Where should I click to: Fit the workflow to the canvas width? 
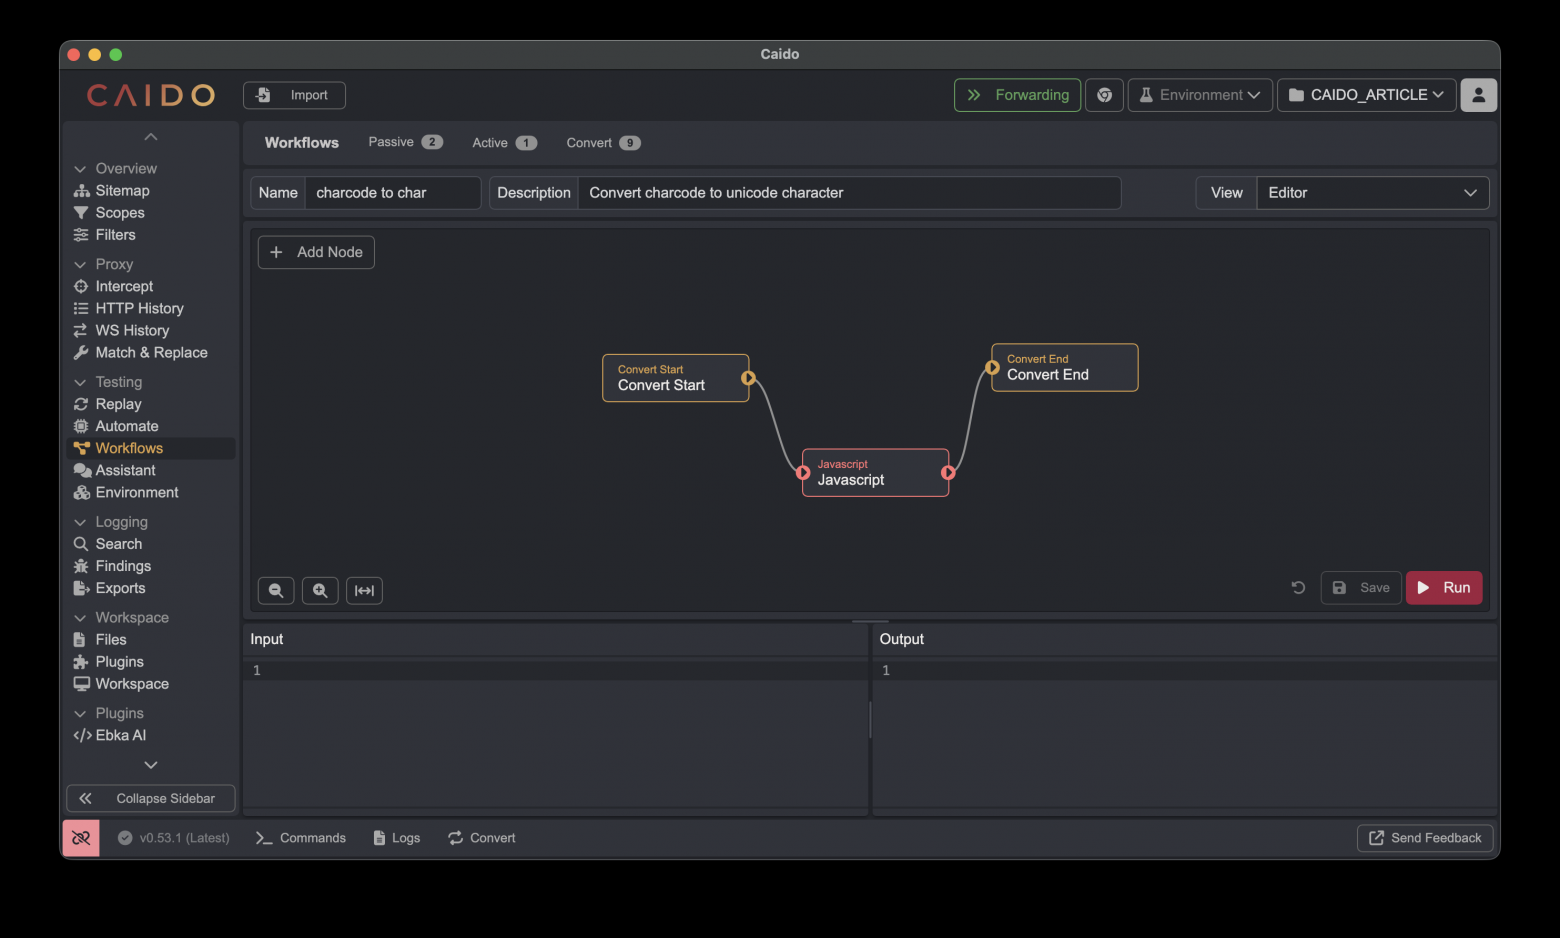click(x=364, y=590)
